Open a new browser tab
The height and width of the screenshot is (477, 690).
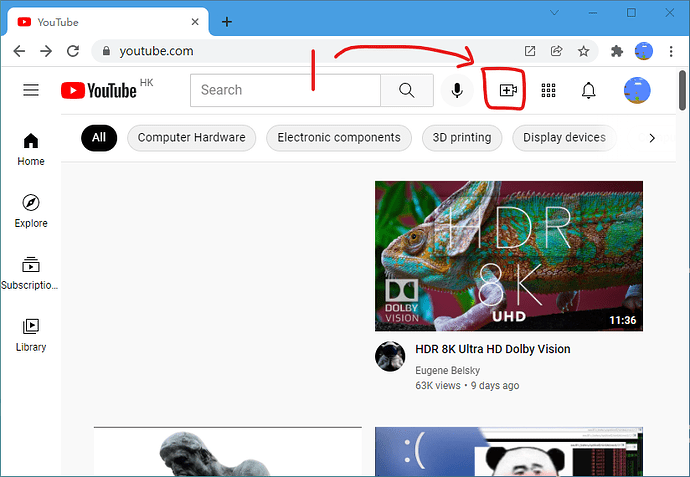coord(227,22)
